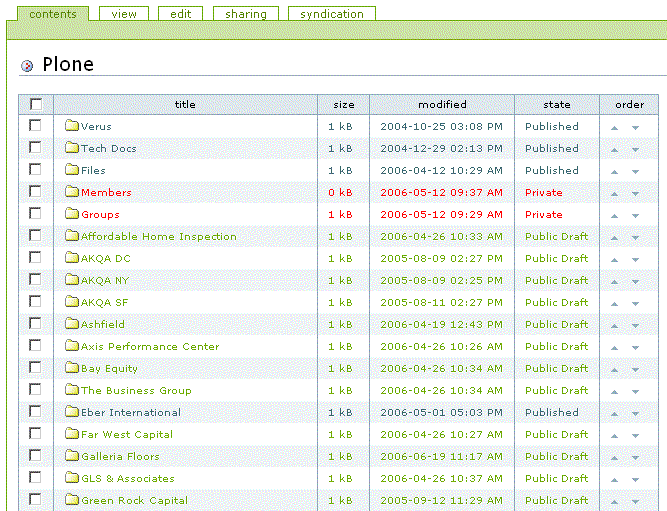667x511 pixels.
Task: Switch to the sharing tab
Action: point(246,14)
